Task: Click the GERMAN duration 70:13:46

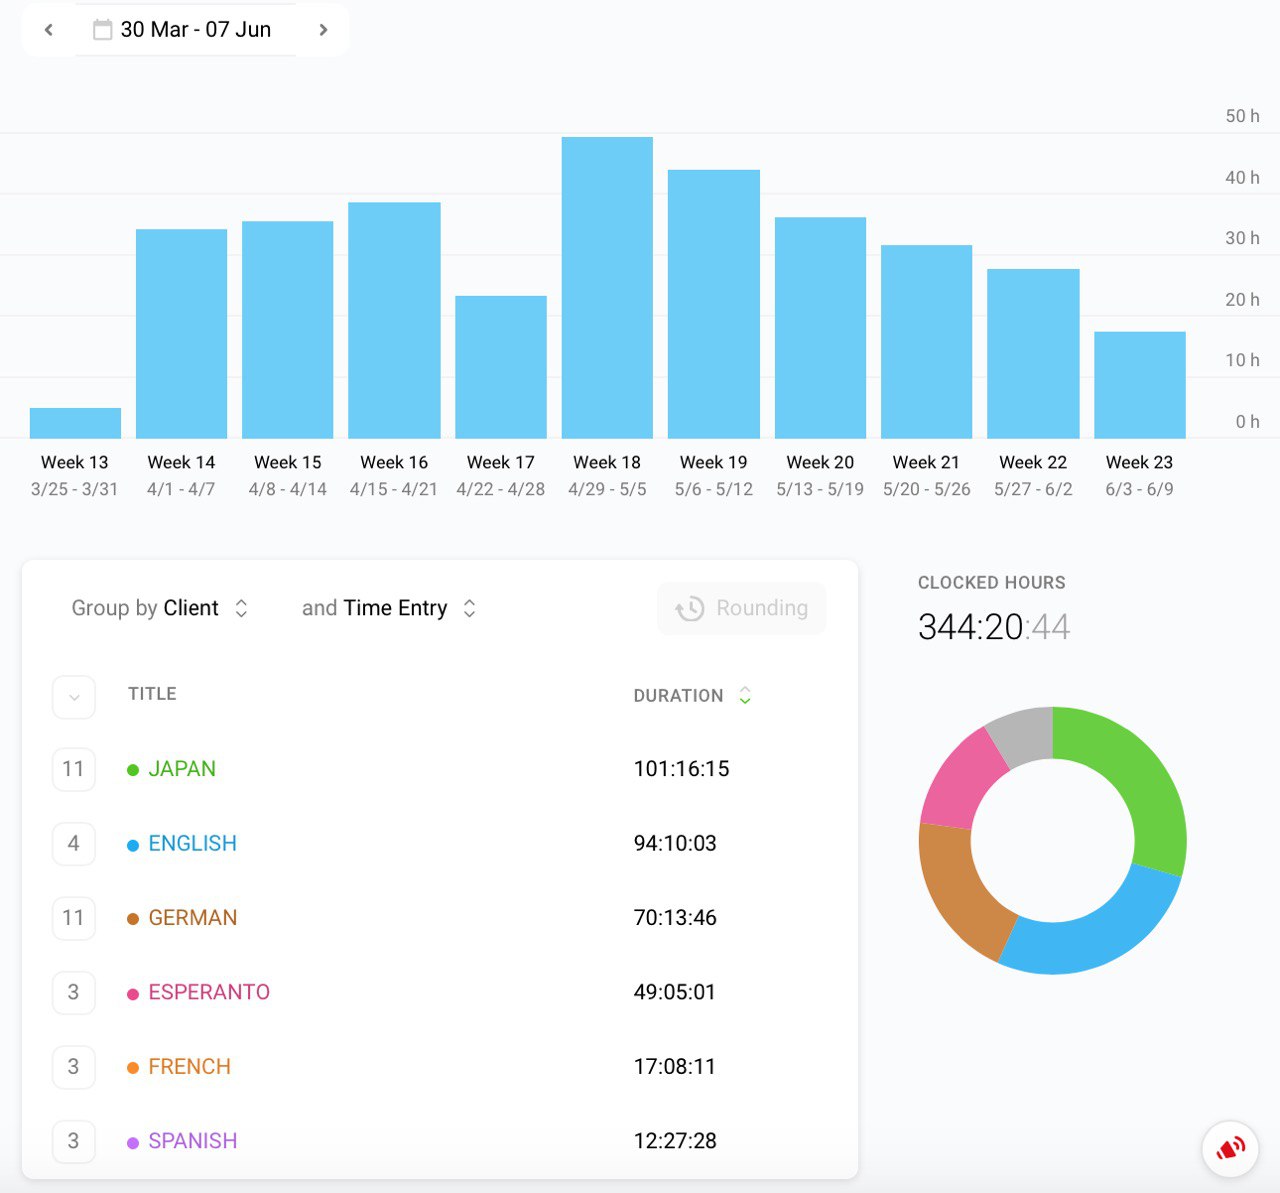Action: (675, 918)
